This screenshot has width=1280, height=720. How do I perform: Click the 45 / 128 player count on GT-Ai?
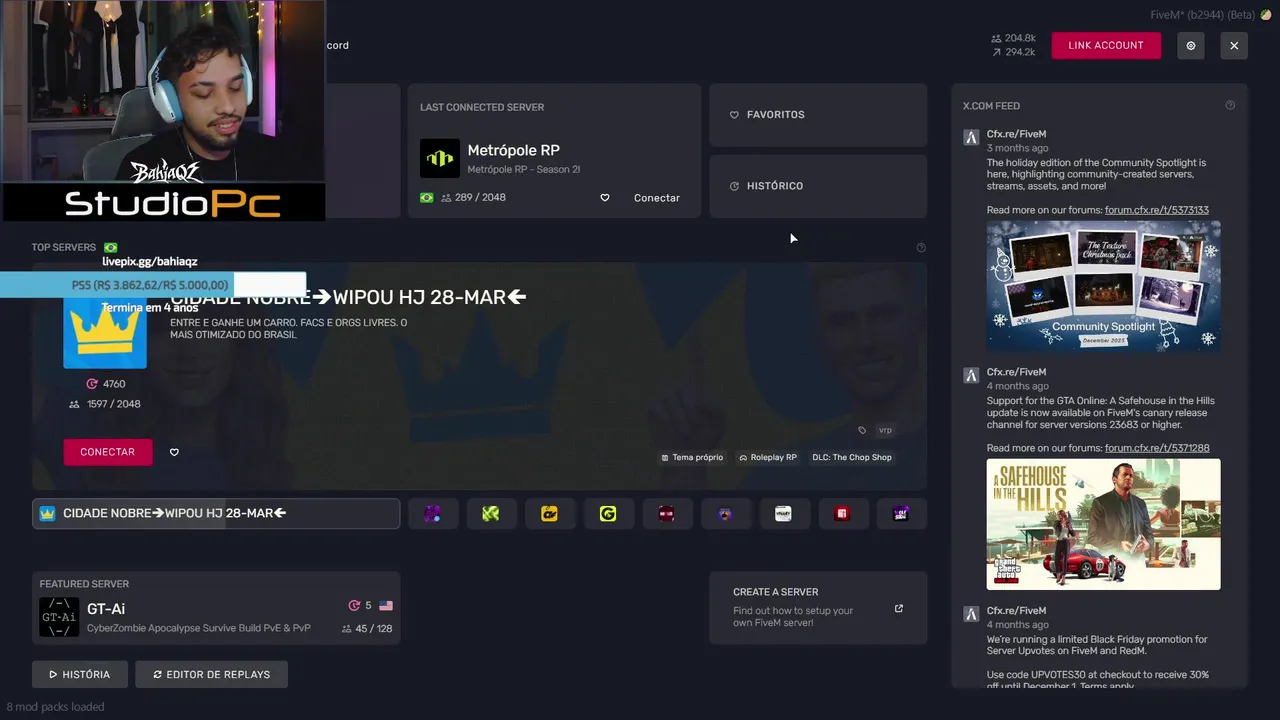coord(367,629)
